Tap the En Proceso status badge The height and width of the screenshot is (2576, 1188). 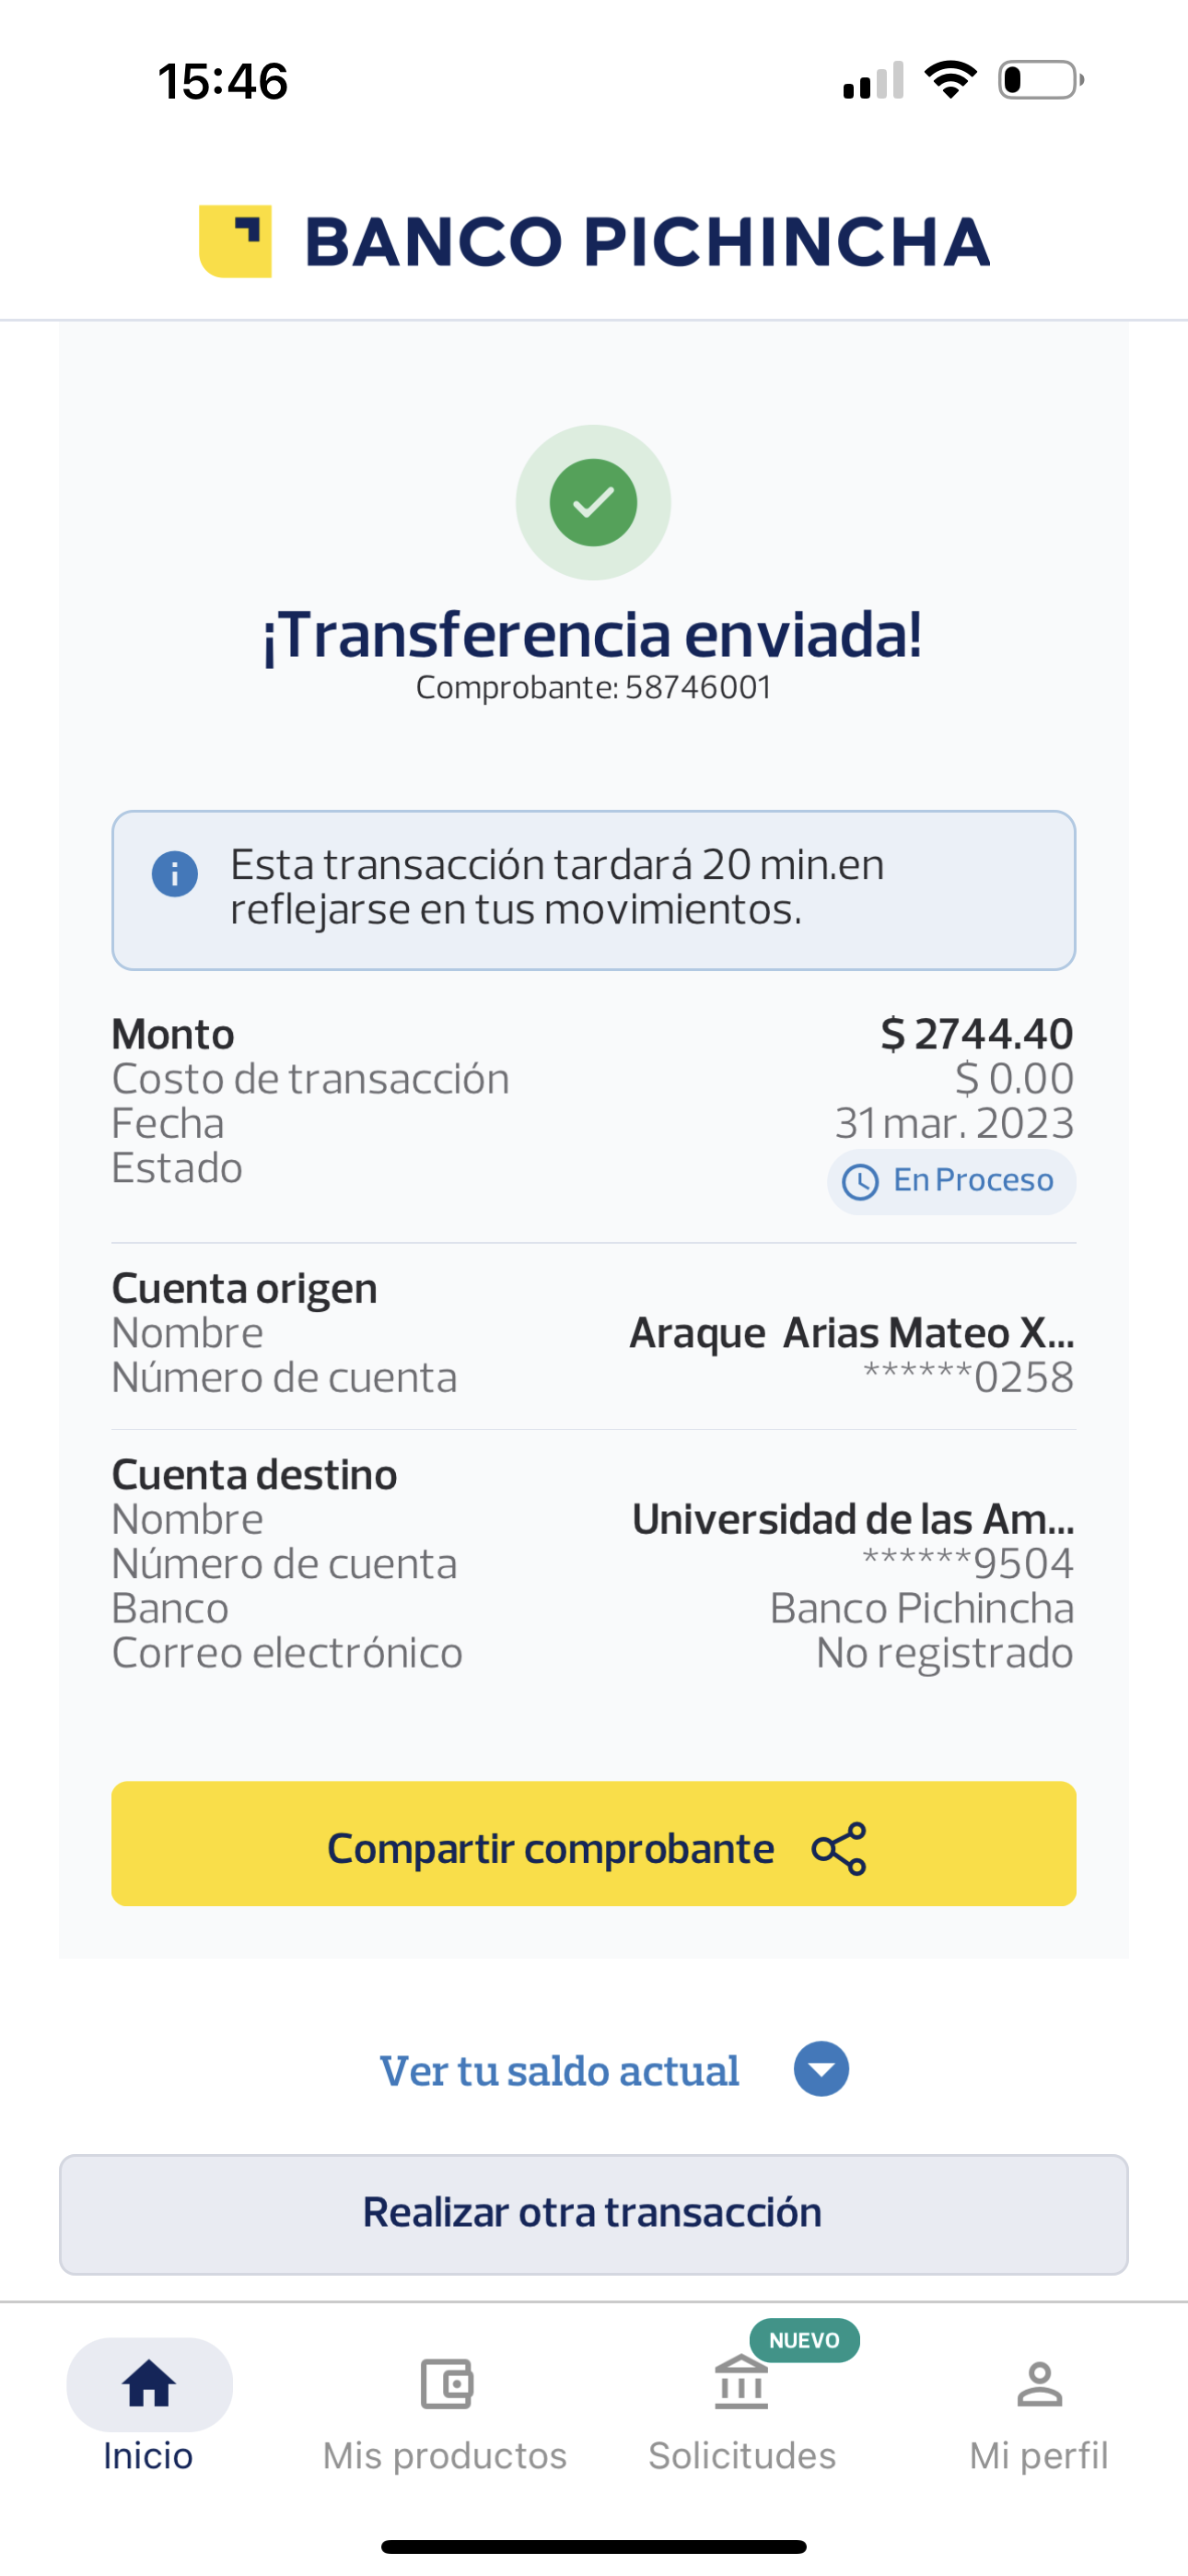point(951,1182)
